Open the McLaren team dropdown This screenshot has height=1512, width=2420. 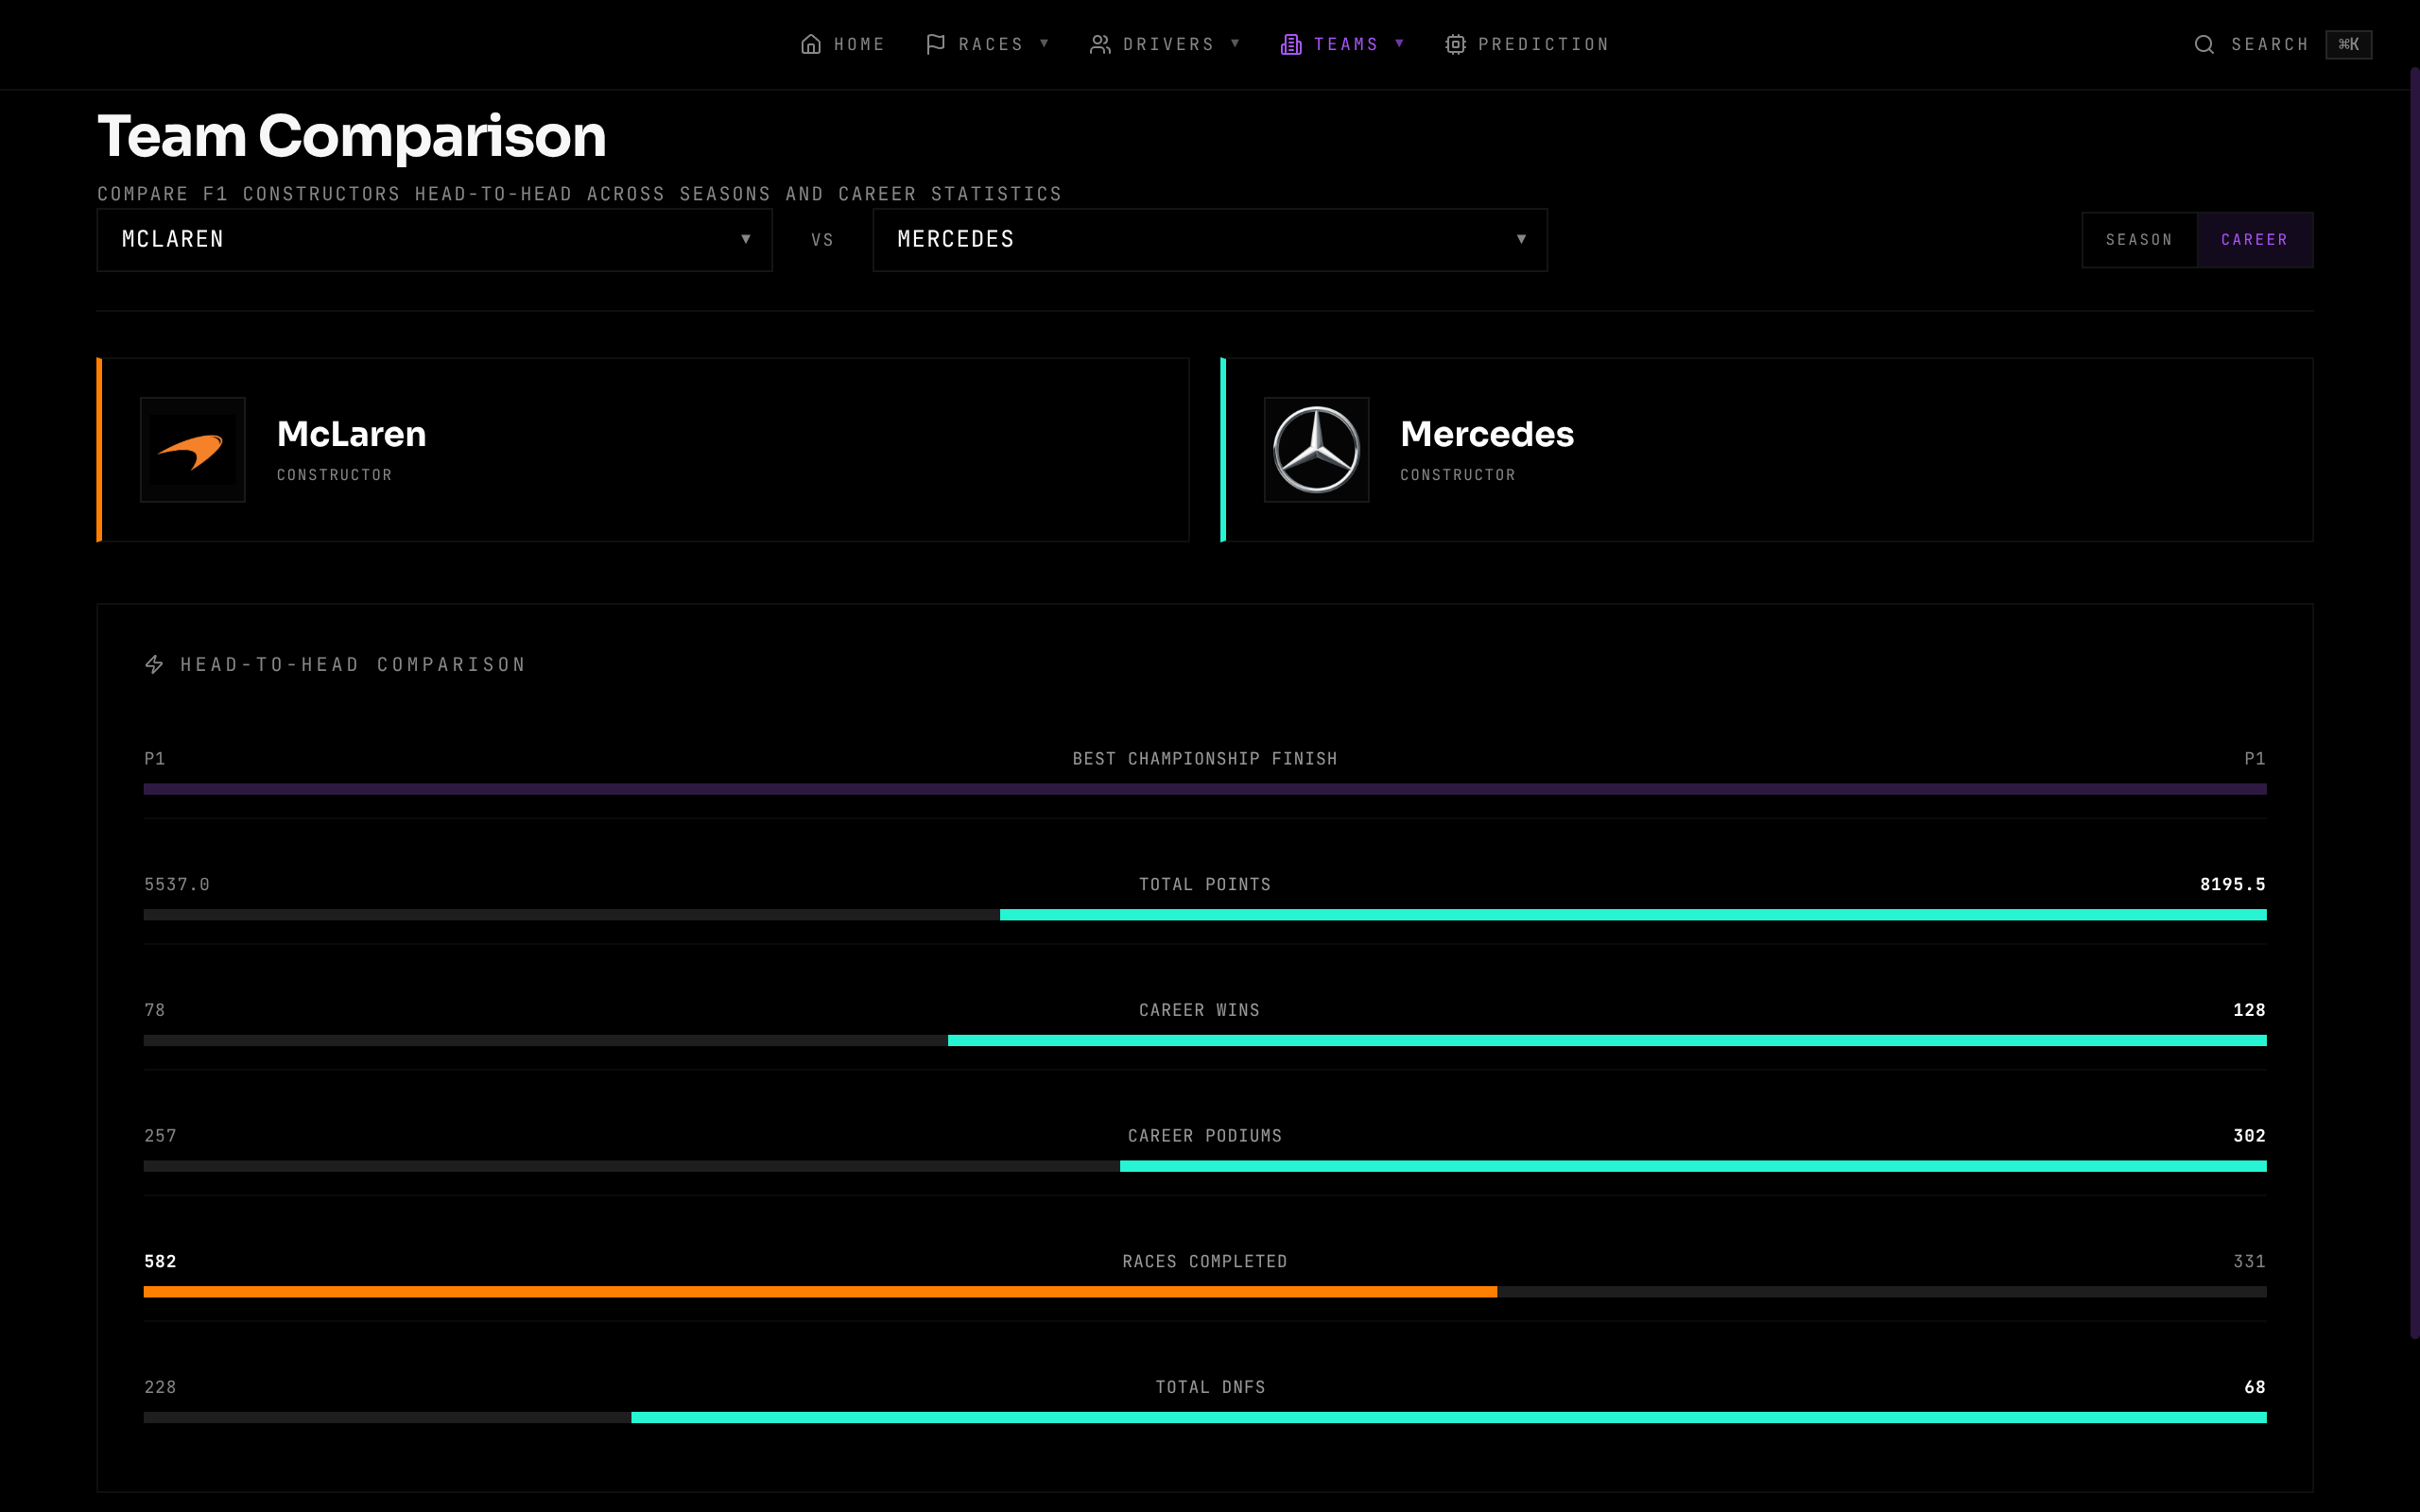pyautogui.click(x=434, y=240)
